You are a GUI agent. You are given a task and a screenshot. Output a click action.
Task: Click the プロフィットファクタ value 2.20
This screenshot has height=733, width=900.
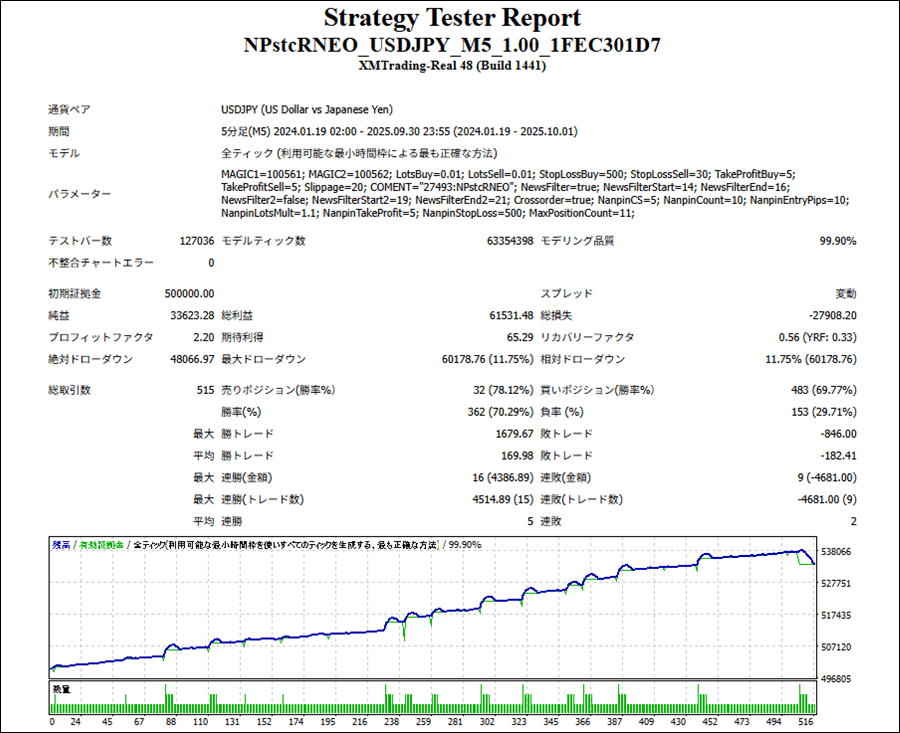point(201,338)
